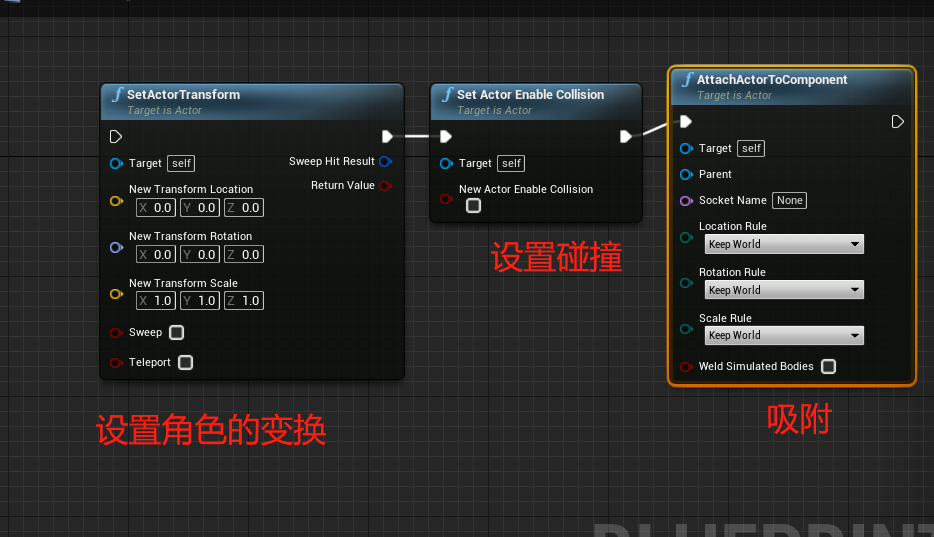Image resolution: width=934 pixels, height=537 pixels.
Task: Click Set Actor Enable Collision input exec pin
Action: tap(446, 137)
